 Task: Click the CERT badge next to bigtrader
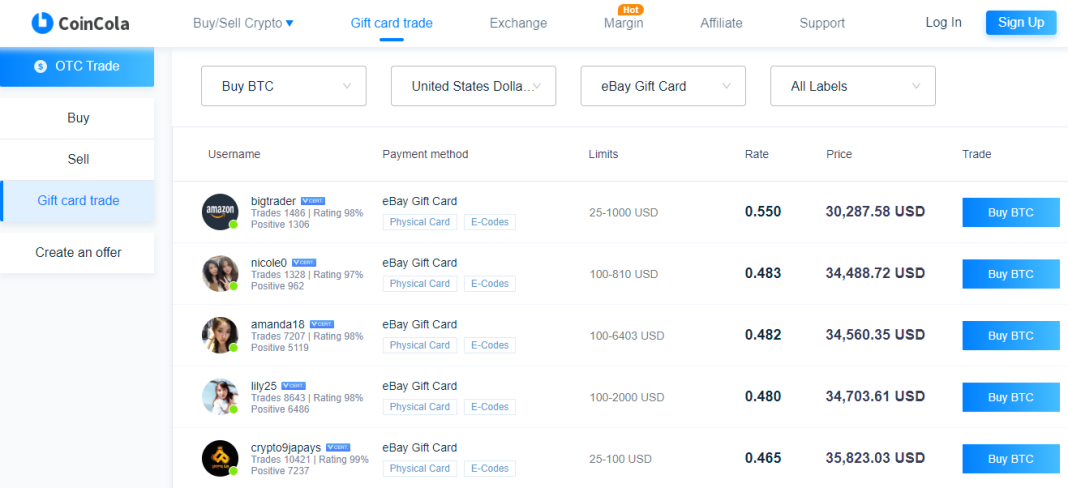313,201
